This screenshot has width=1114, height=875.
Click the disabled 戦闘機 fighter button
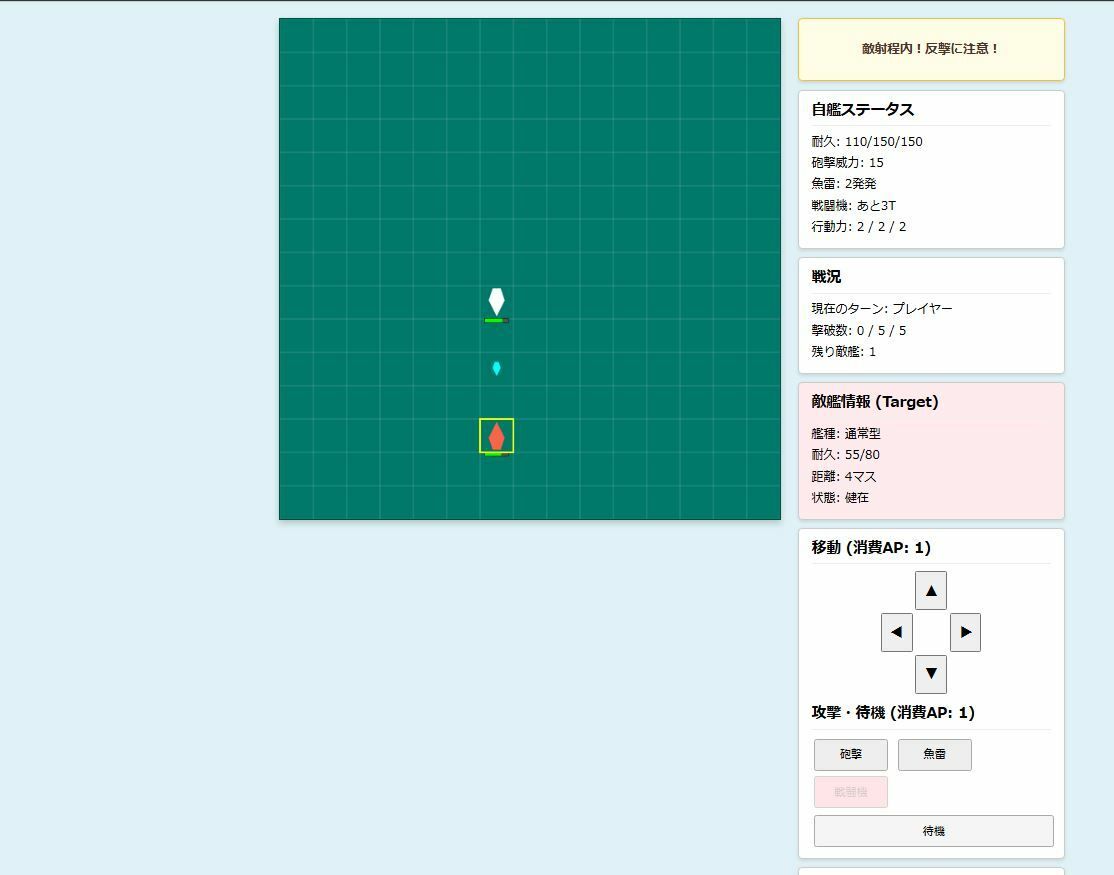coord(850,791)
